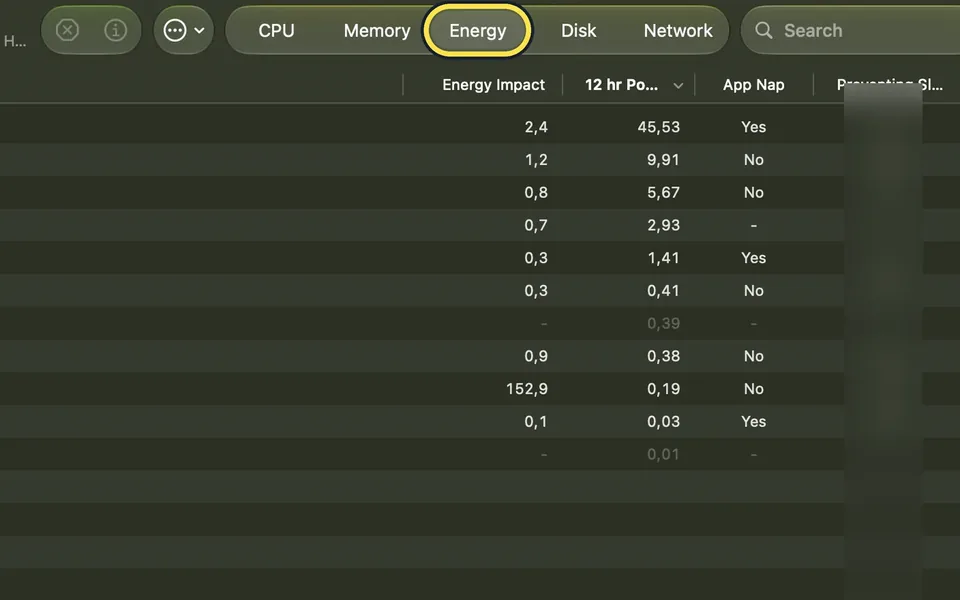The height and width of the screenshot is (600, 960).
Task: Click the Energy Impact value 0,9
Action: click(x=536, y=356)
